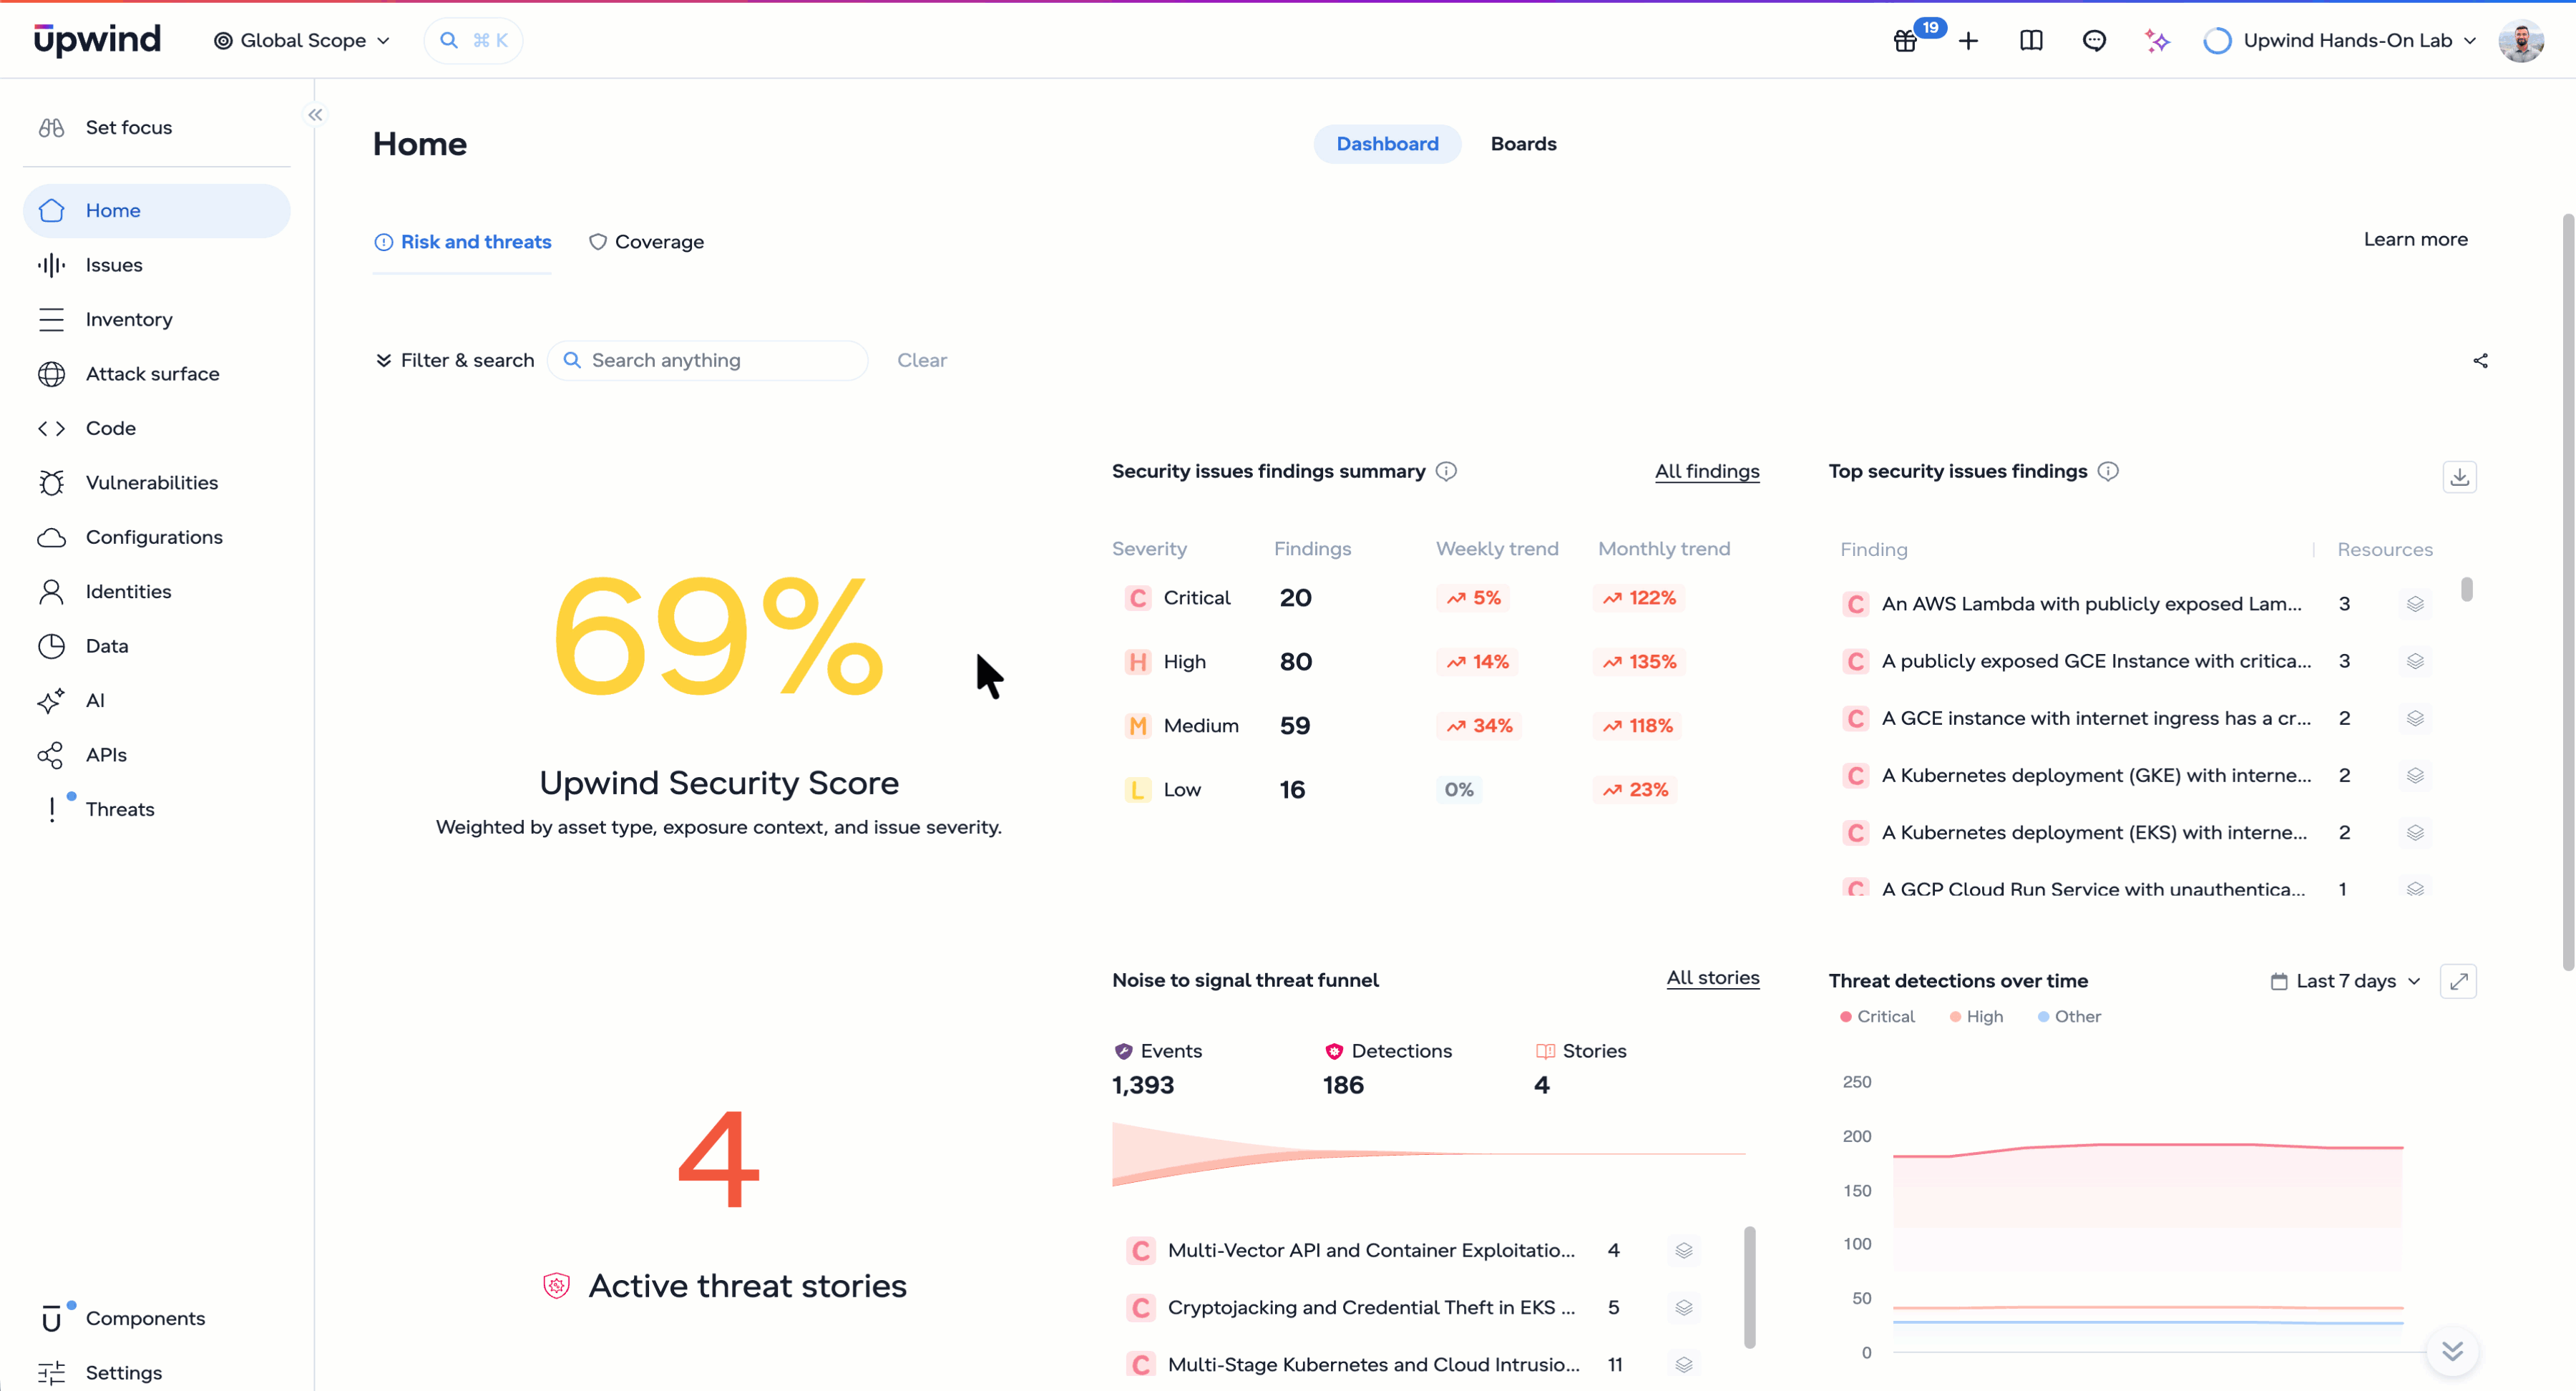Open finding A GCE instance with internet ingress
The image size is (2576, 1391).
tap(2096, 718)
